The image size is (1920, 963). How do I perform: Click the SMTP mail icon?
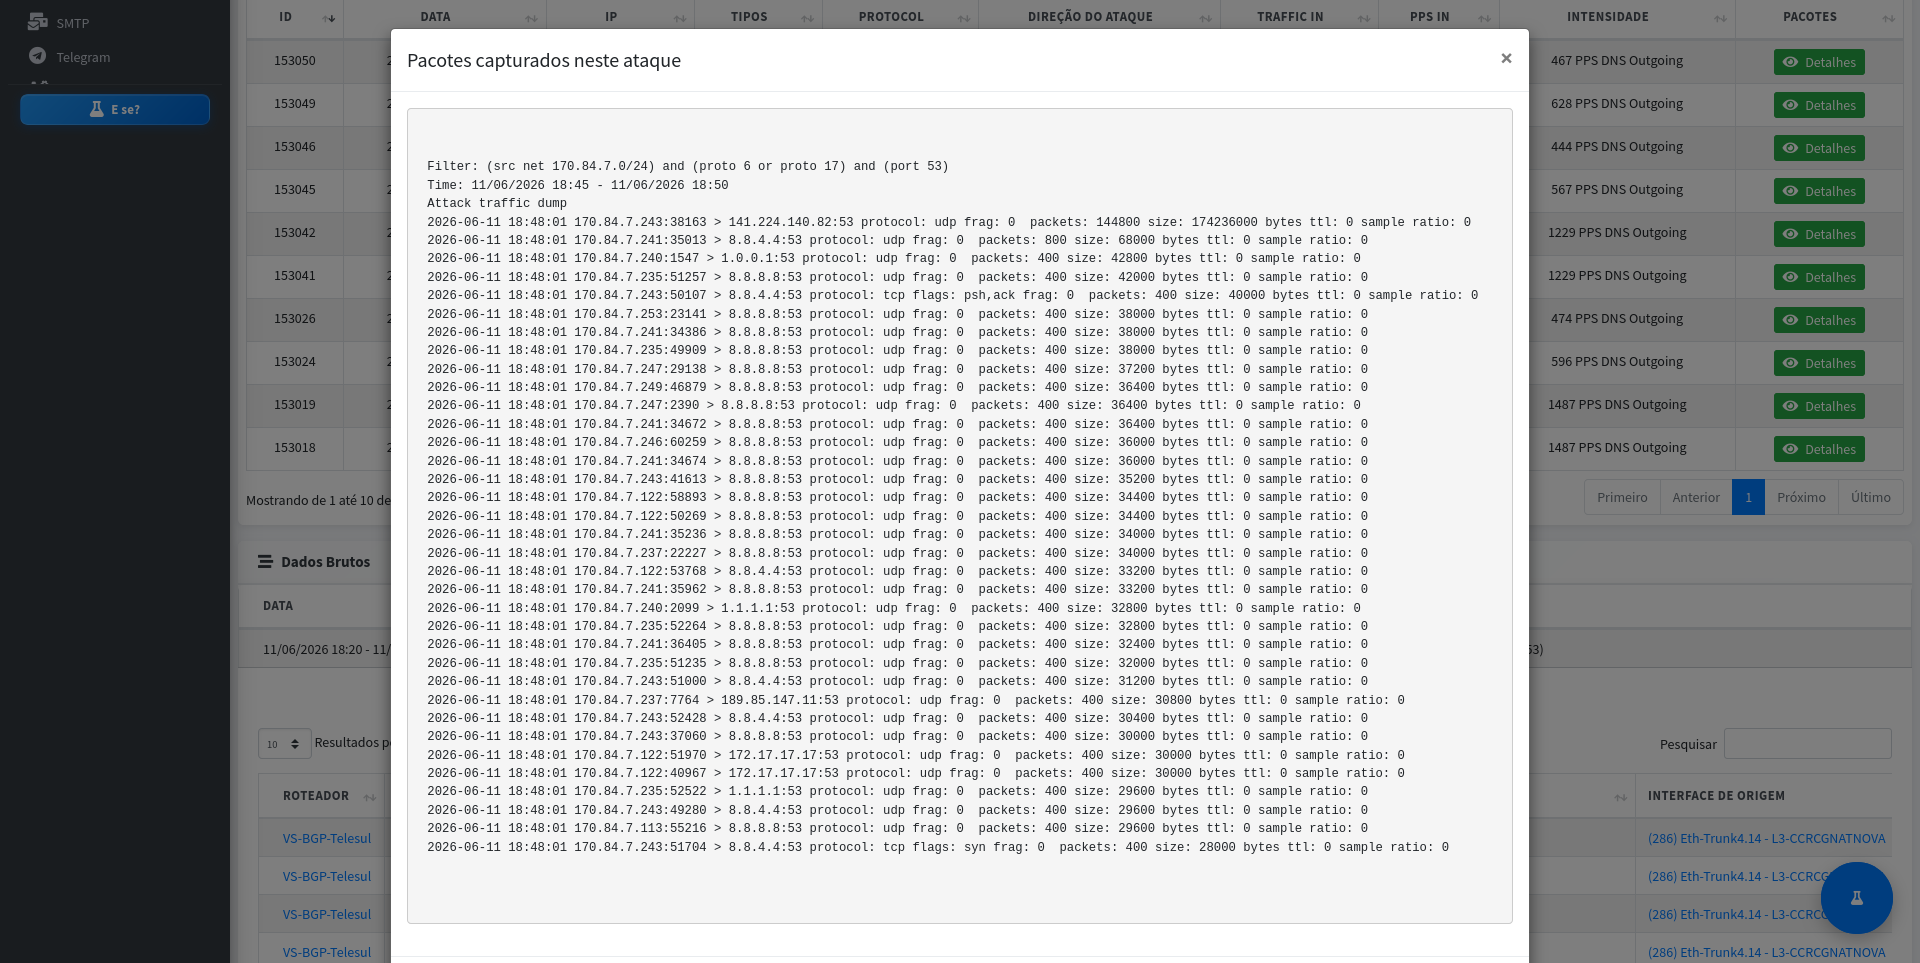click(38, 21)
